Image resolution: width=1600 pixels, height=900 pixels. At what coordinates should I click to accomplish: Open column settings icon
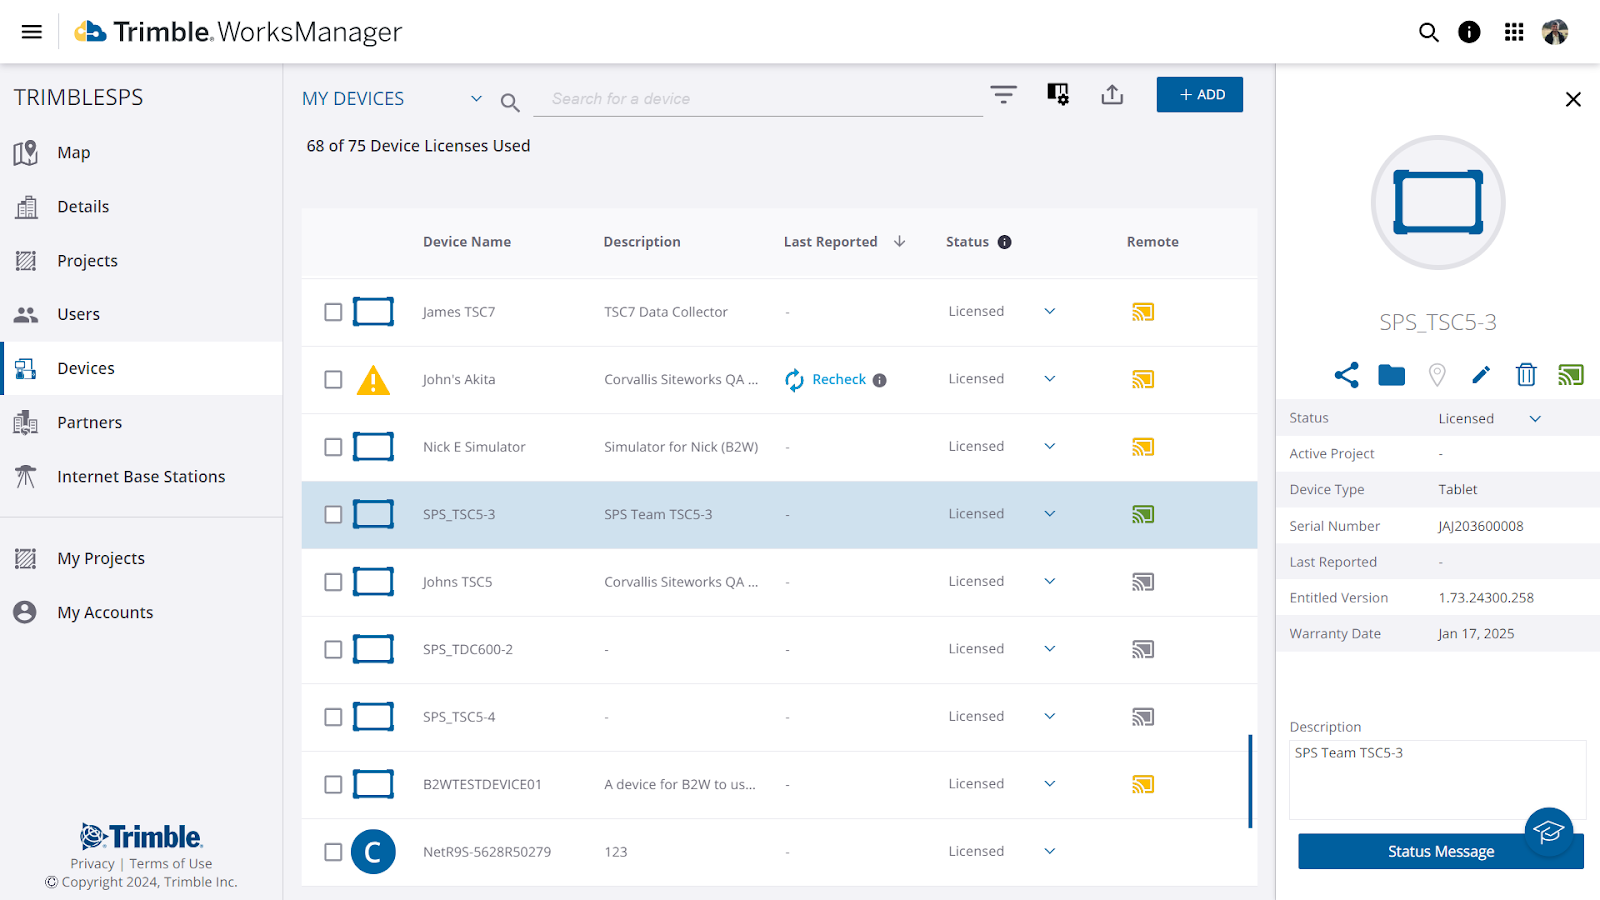click(1058, 94)
